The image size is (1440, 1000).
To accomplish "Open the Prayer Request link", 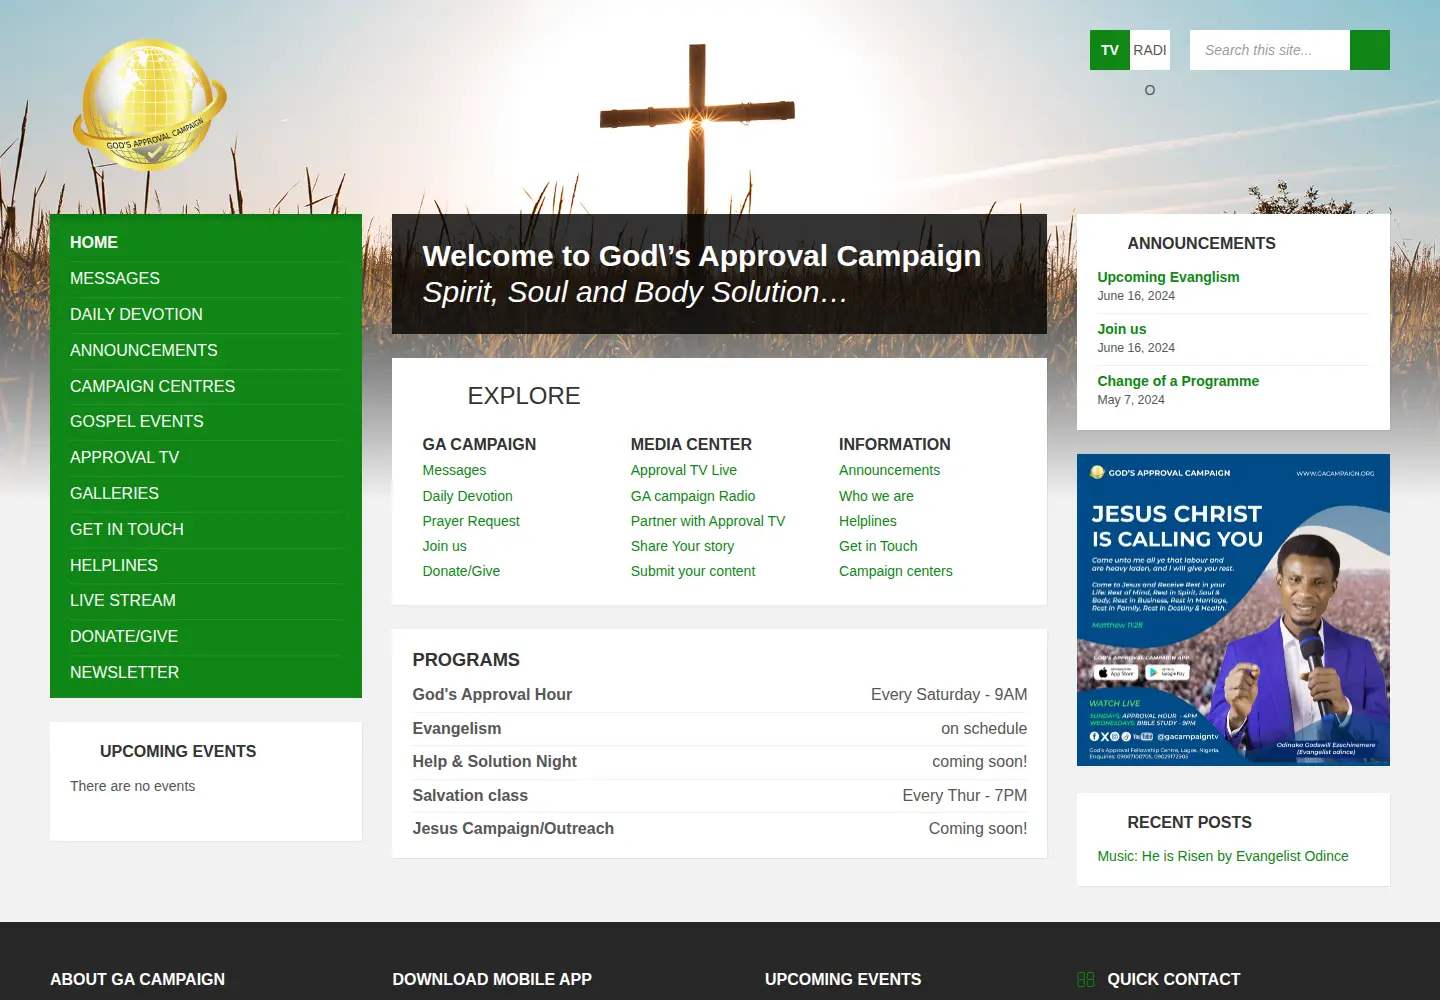I will pos(471,521).
